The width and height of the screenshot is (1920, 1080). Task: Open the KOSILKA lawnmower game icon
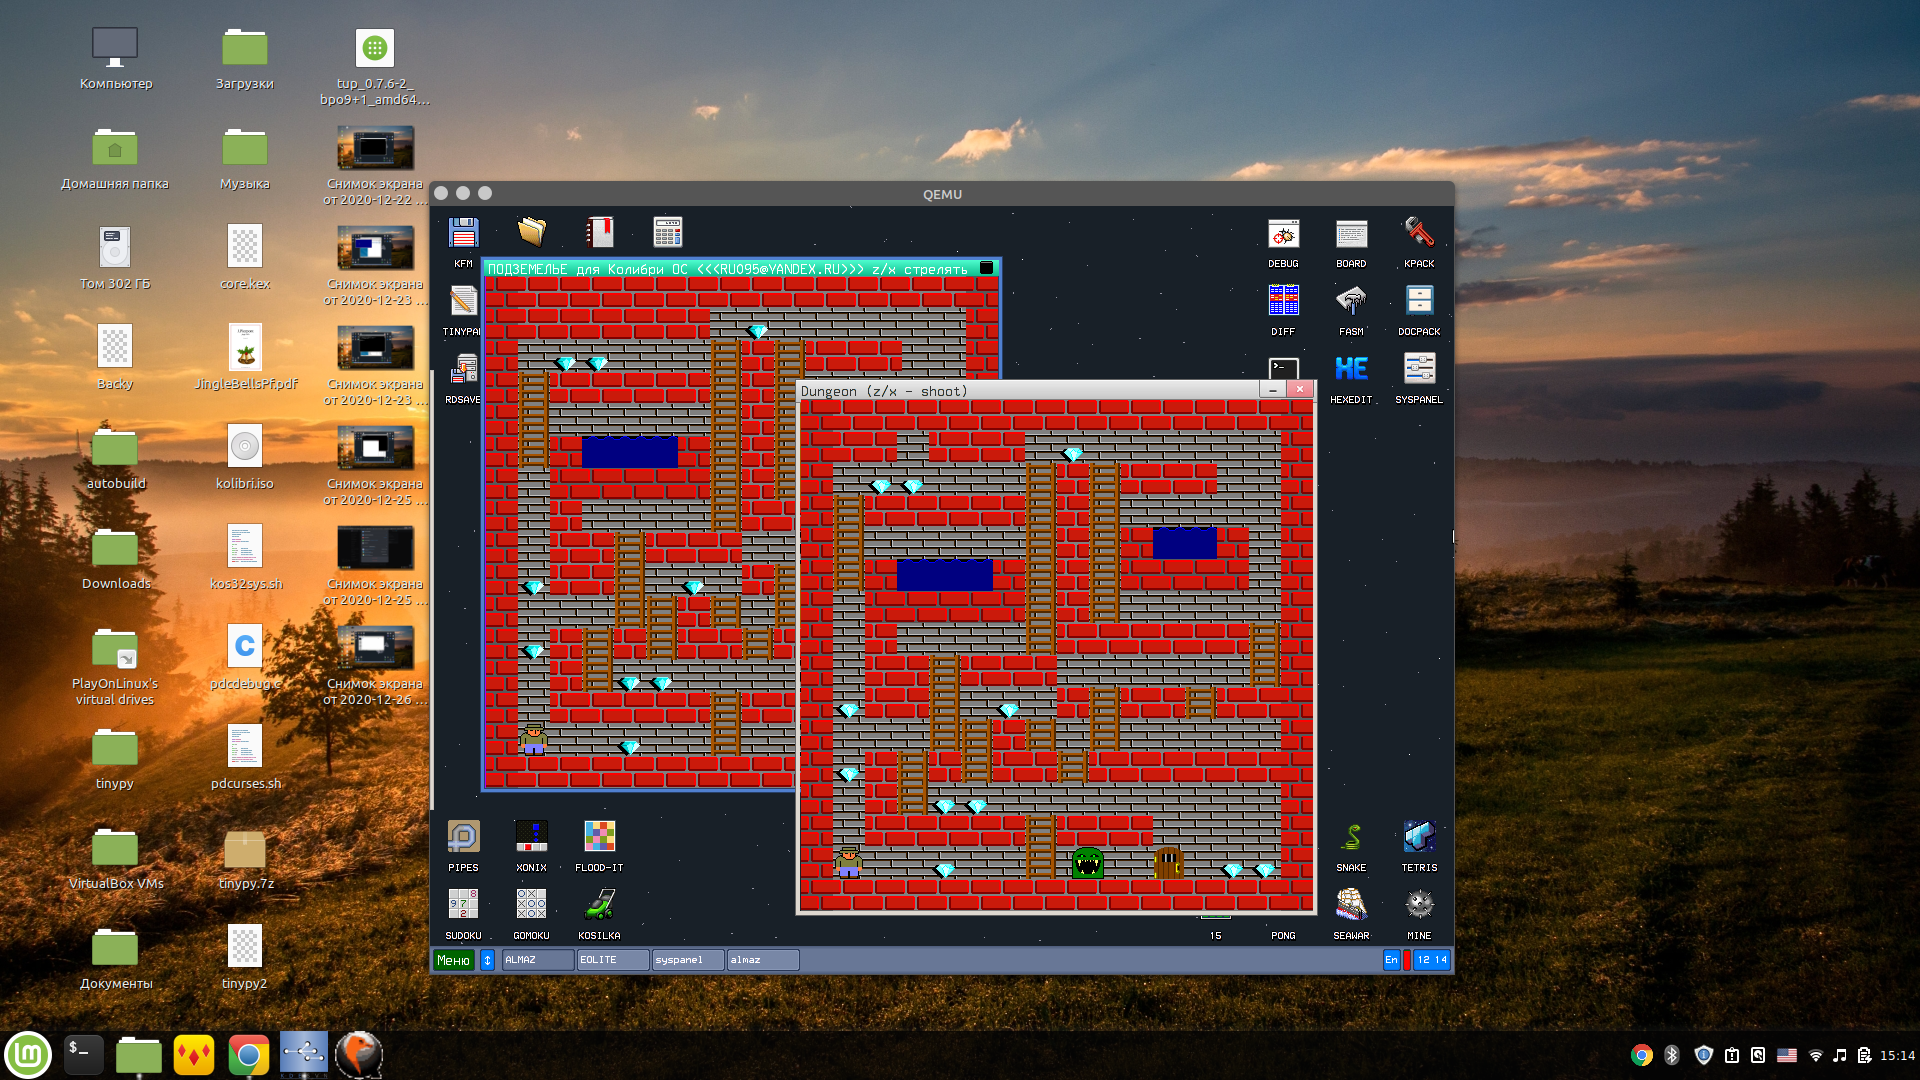(x=599, y=905)
